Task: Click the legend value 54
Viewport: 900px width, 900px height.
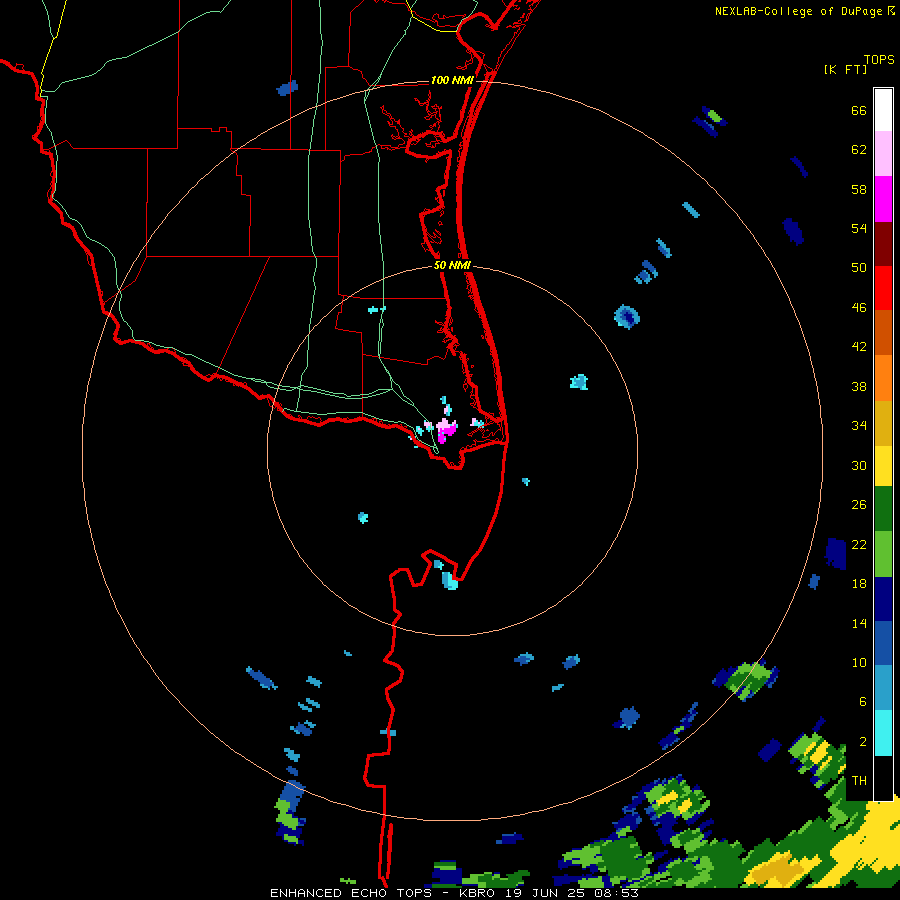Action: pos(859,228)
